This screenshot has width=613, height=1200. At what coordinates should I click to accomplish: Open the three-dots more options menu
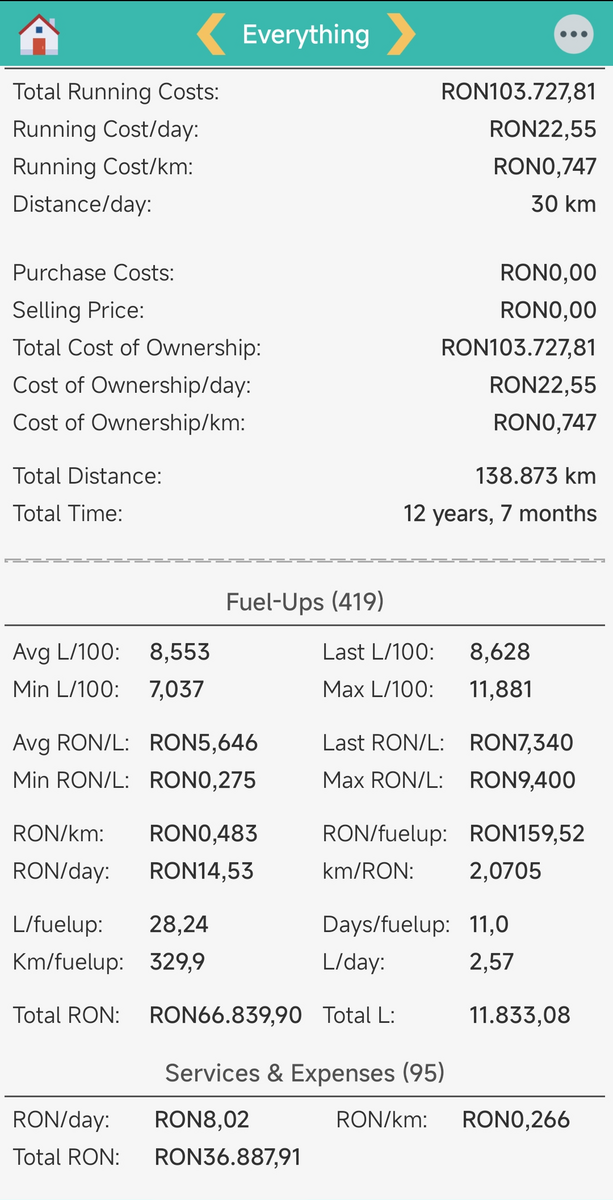pos(573,35)
